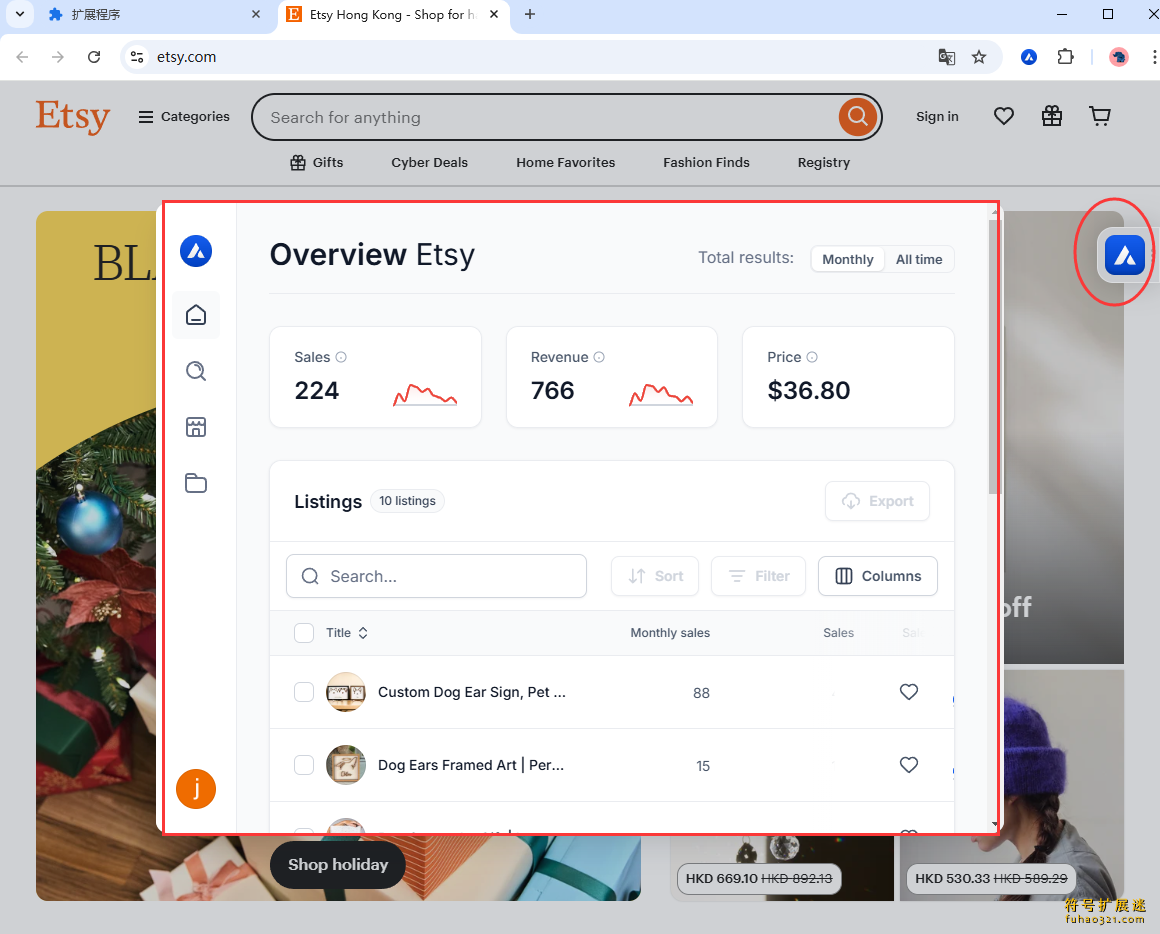
Task: Click the blue extension icon in Chrome toolbar
Action: click(x=1028, y=57)
